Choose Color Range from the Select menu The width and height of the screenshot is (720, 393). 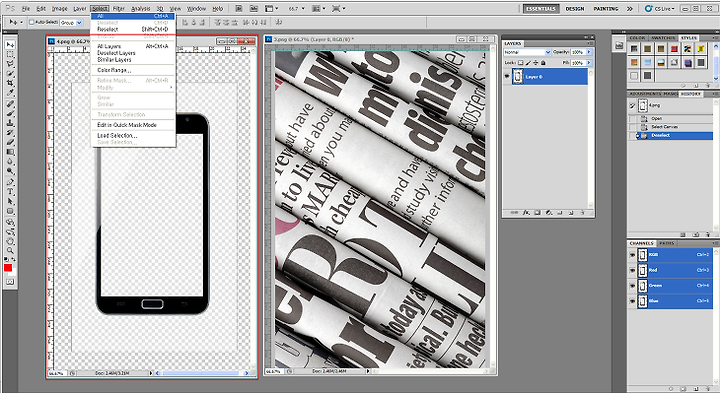point(133,70)
